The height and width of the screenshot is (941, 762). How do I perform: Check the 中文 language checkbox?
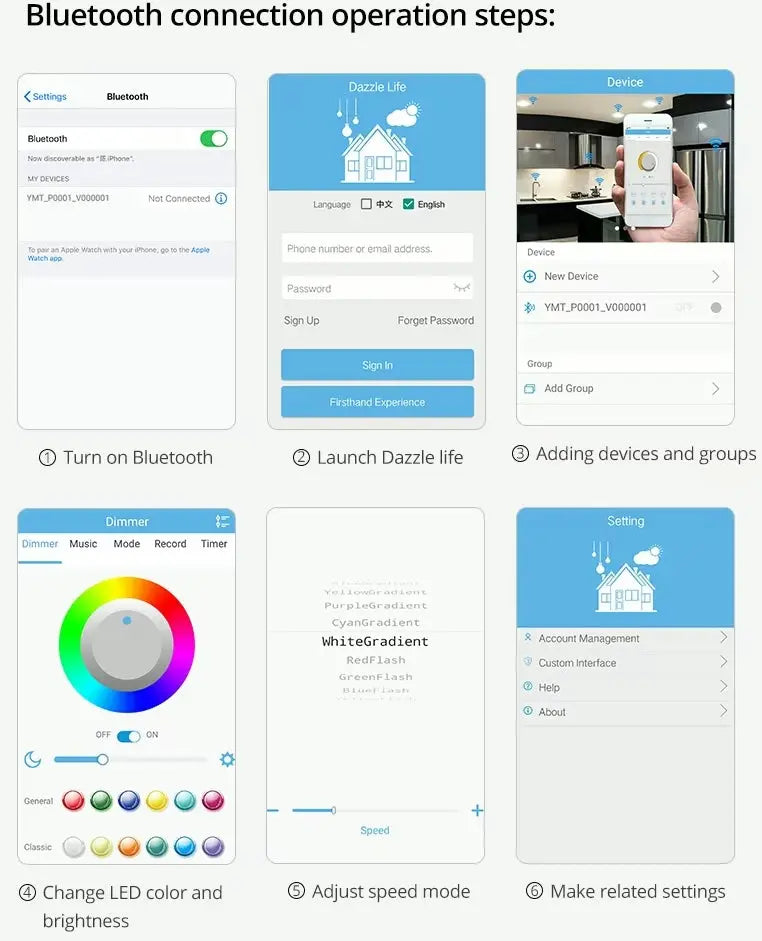tap(366, 204)
